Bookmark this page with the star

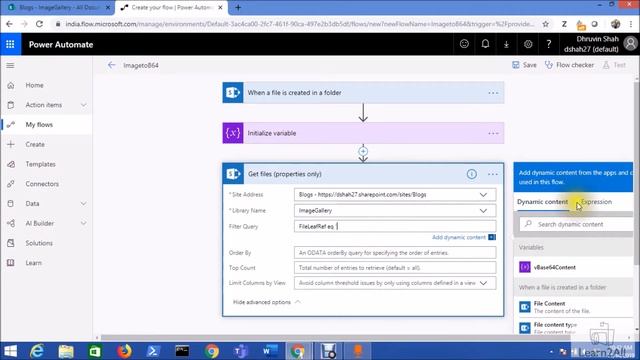click(546, 24)
